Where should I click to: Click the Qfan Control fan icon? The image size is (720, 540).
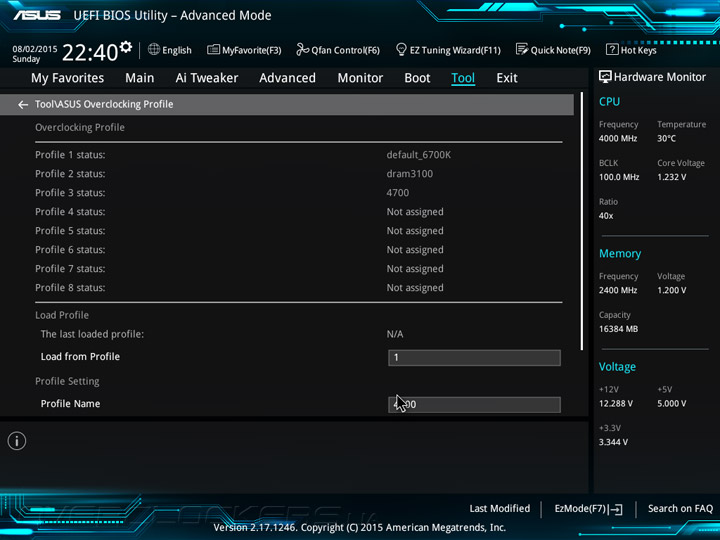pos(302,49)
